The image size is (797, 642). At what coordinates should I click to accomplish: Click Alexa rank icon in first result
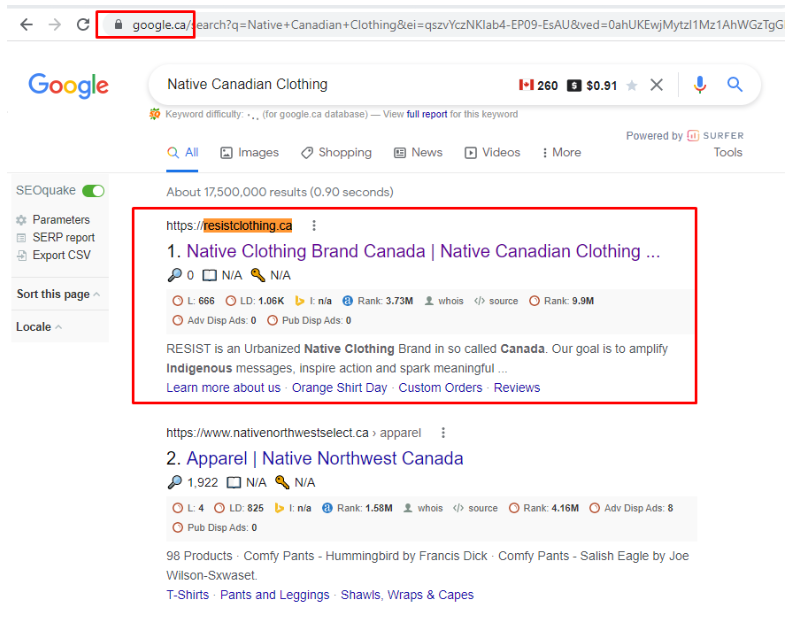click(347, 301)
